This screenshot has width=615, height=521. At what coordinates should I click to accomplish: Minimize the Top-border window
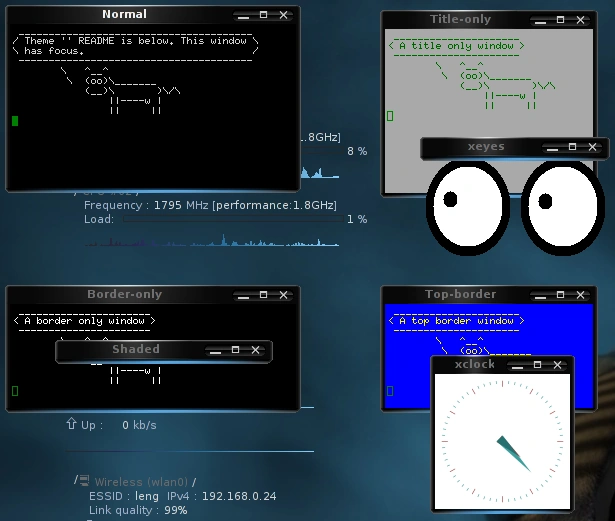tap(540, 295)
